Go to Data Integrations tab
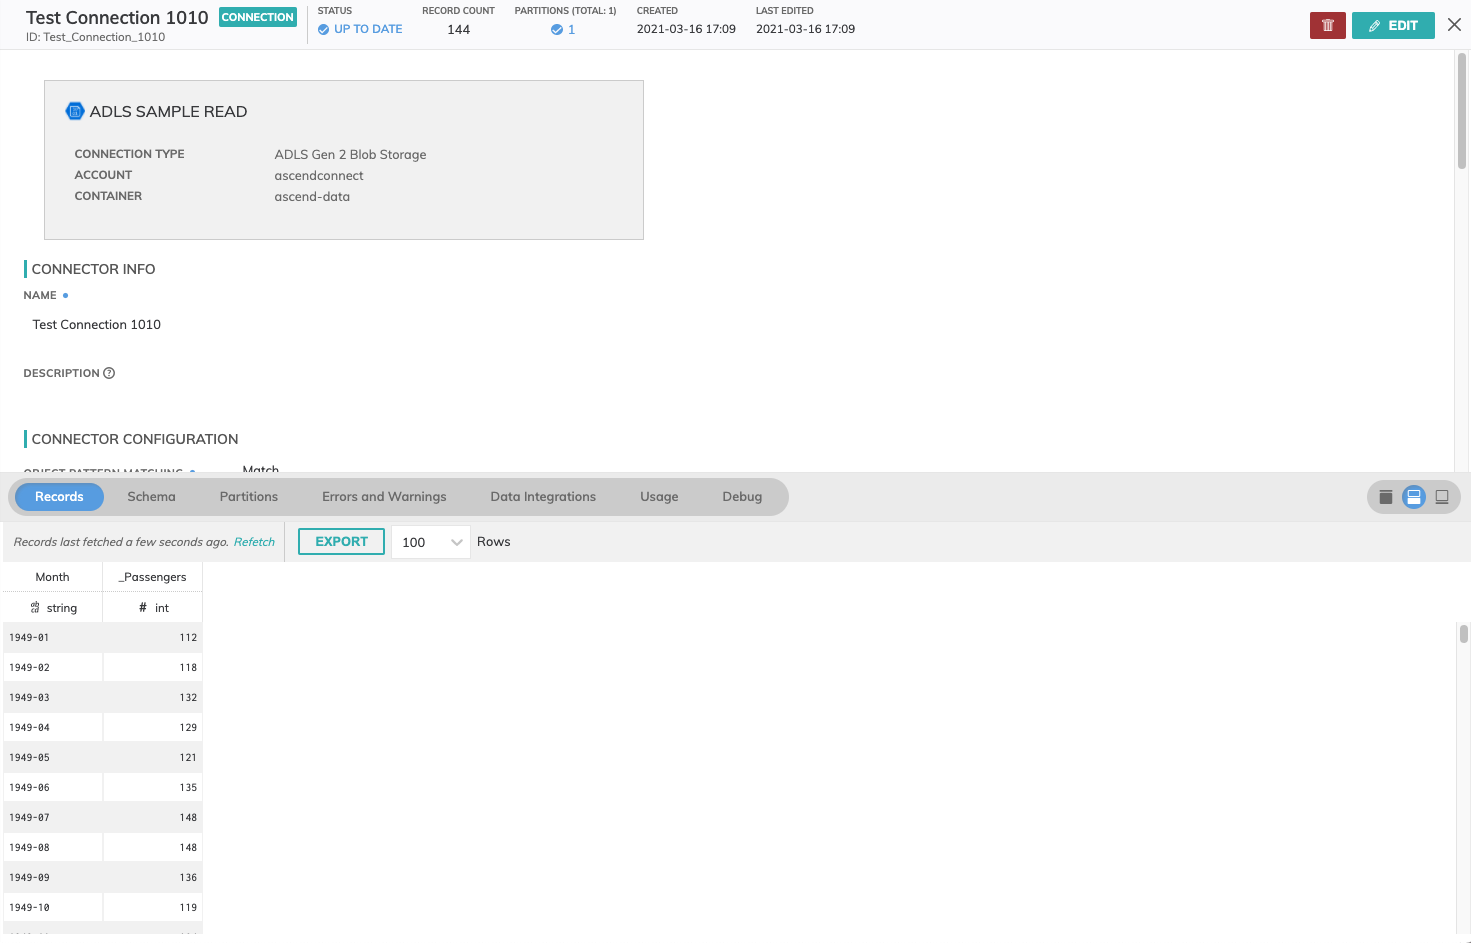1471x943 pixels. click(543, 497)
